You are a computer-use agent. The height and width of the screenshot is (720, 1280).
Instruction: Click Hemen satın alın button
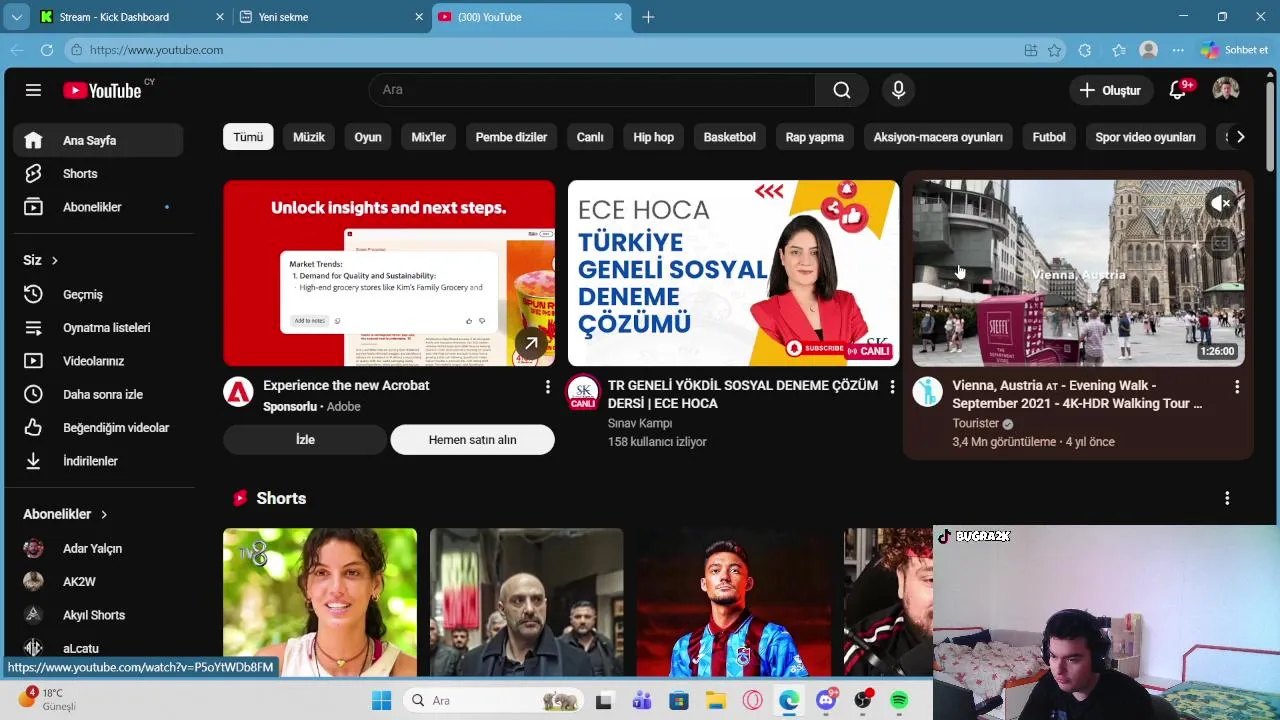tap(472, 440)
